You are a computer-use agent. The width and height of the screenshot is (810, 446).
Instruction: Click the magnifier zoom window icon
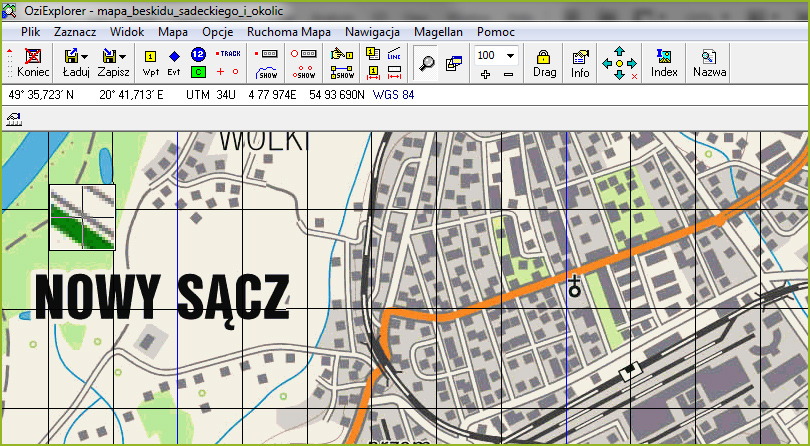coord(427,62)
